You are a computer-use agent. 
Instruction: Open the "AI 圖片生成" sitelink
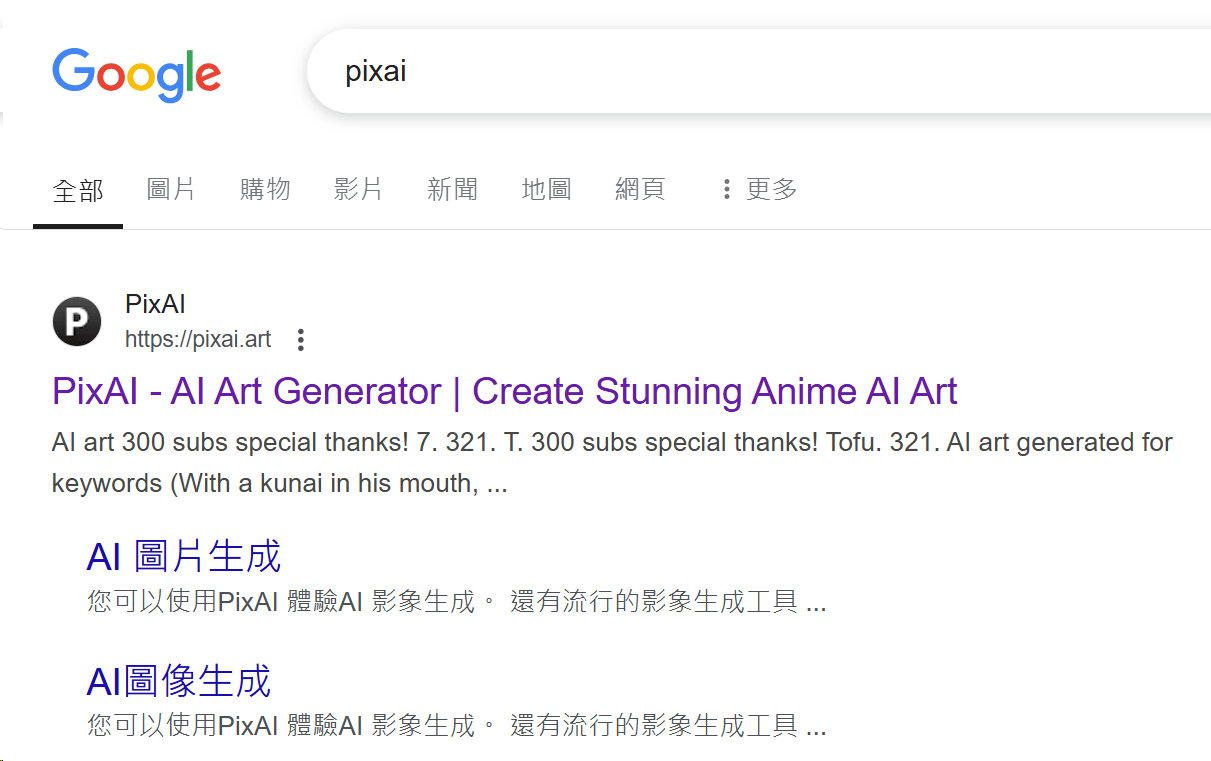pyautogui.click(x=184, y=556)
